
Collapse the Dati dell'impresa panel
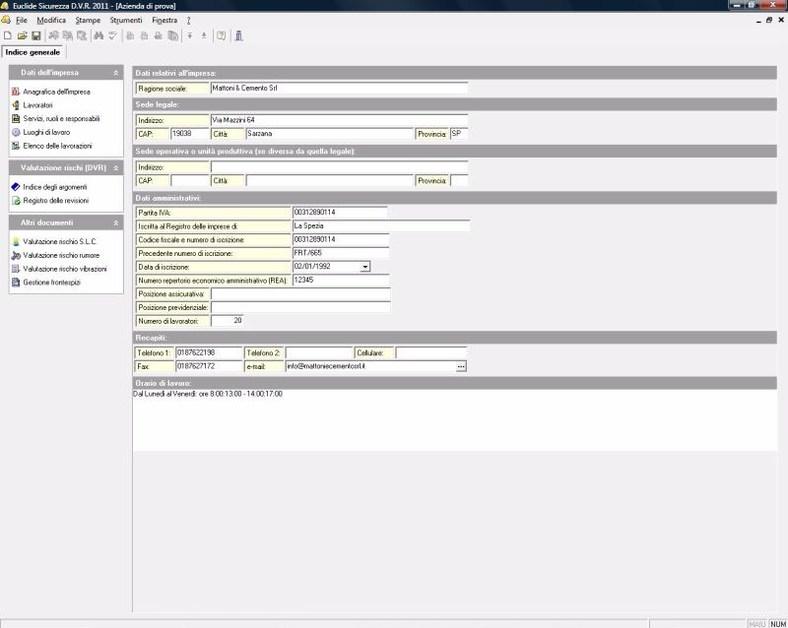click(117, 73)
